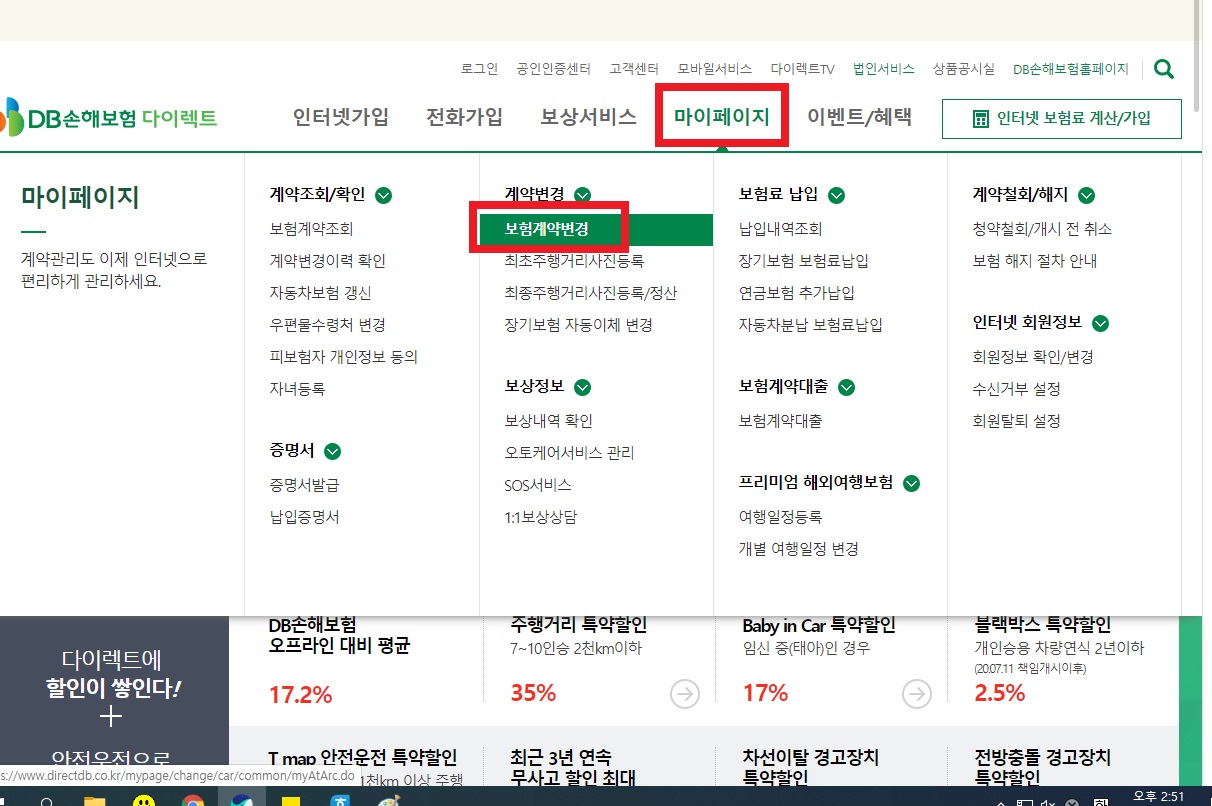1212x806 pixels.
Task: Go to DB손해보험홈페이지 link
Action: [1070, 69]
